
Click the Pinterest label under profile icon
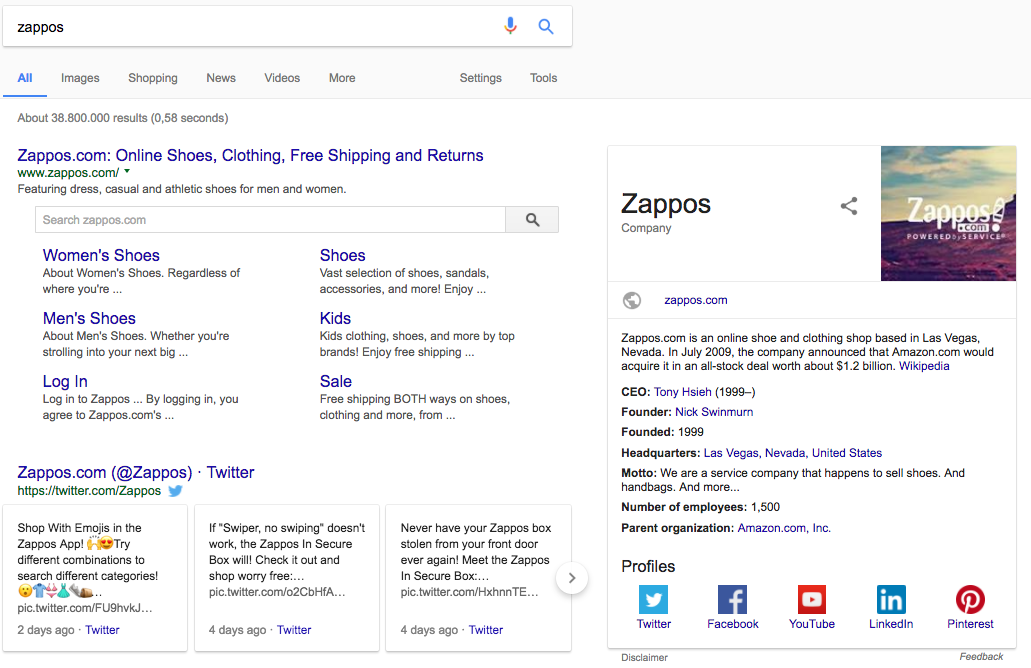970,623
